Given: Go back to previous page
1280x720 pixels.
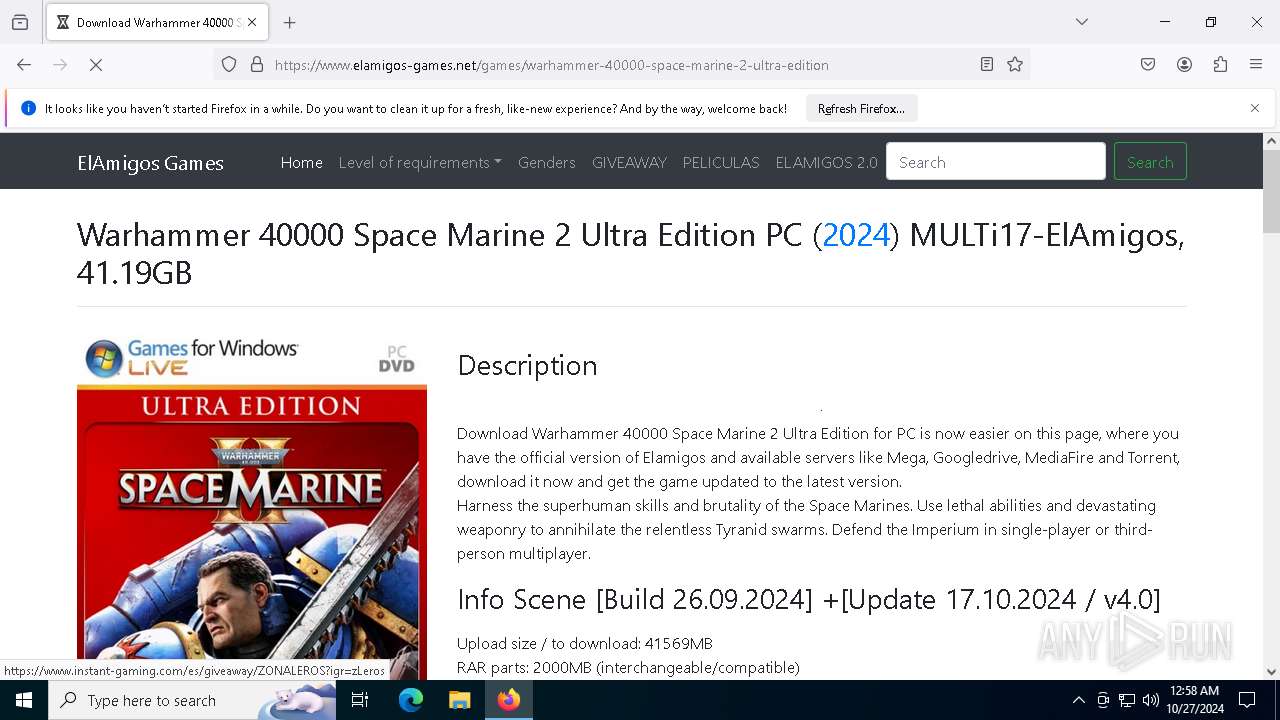Looking at the screenshot, I should [24, 65].
